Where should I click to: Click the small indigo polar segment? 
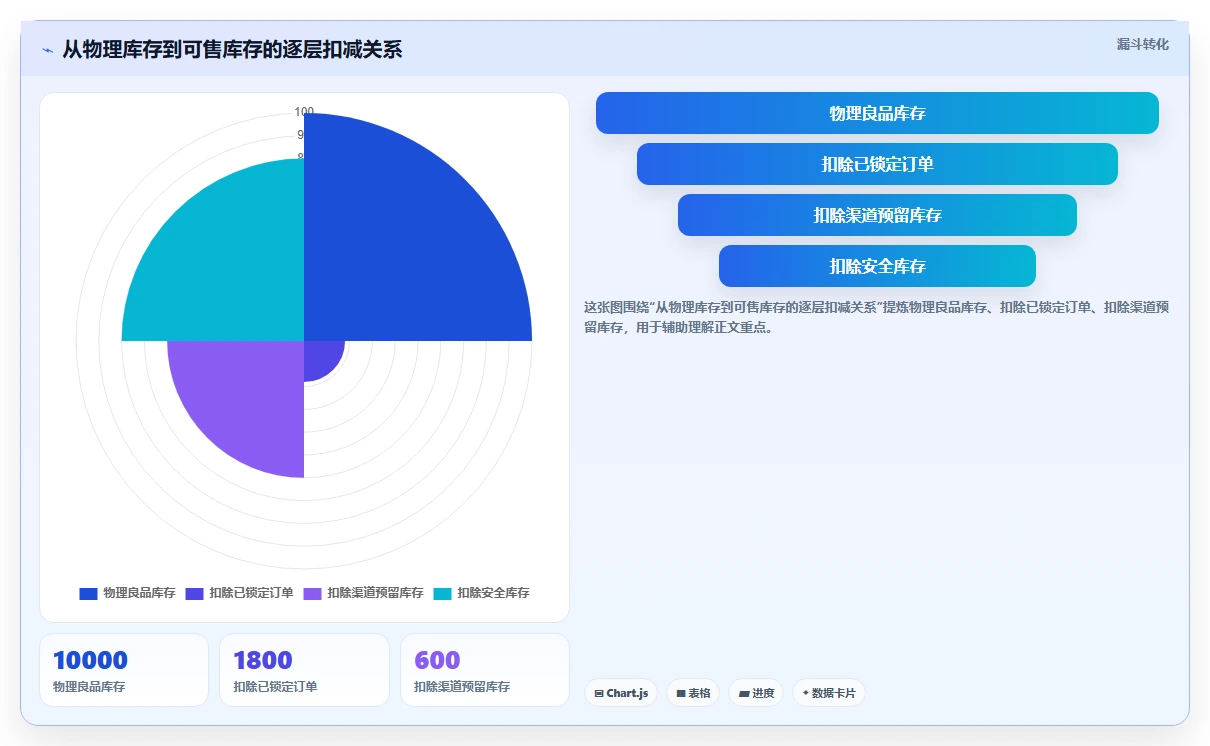click(320, 357)
